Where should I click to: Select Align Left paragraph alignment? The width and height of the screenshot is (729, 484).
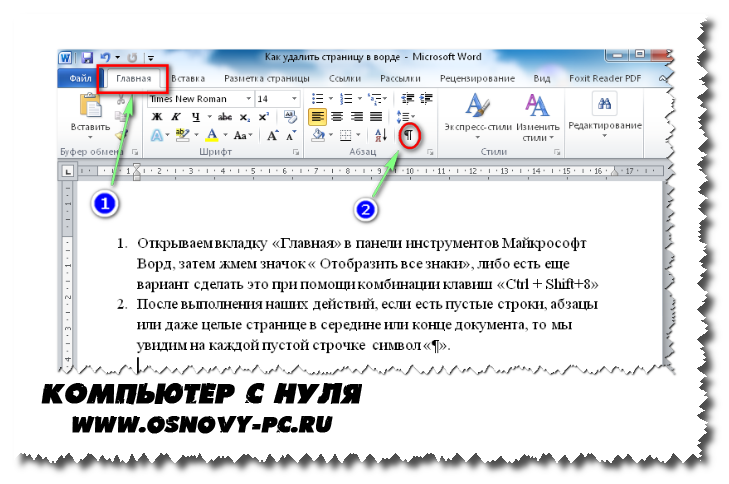coord(318,116)
